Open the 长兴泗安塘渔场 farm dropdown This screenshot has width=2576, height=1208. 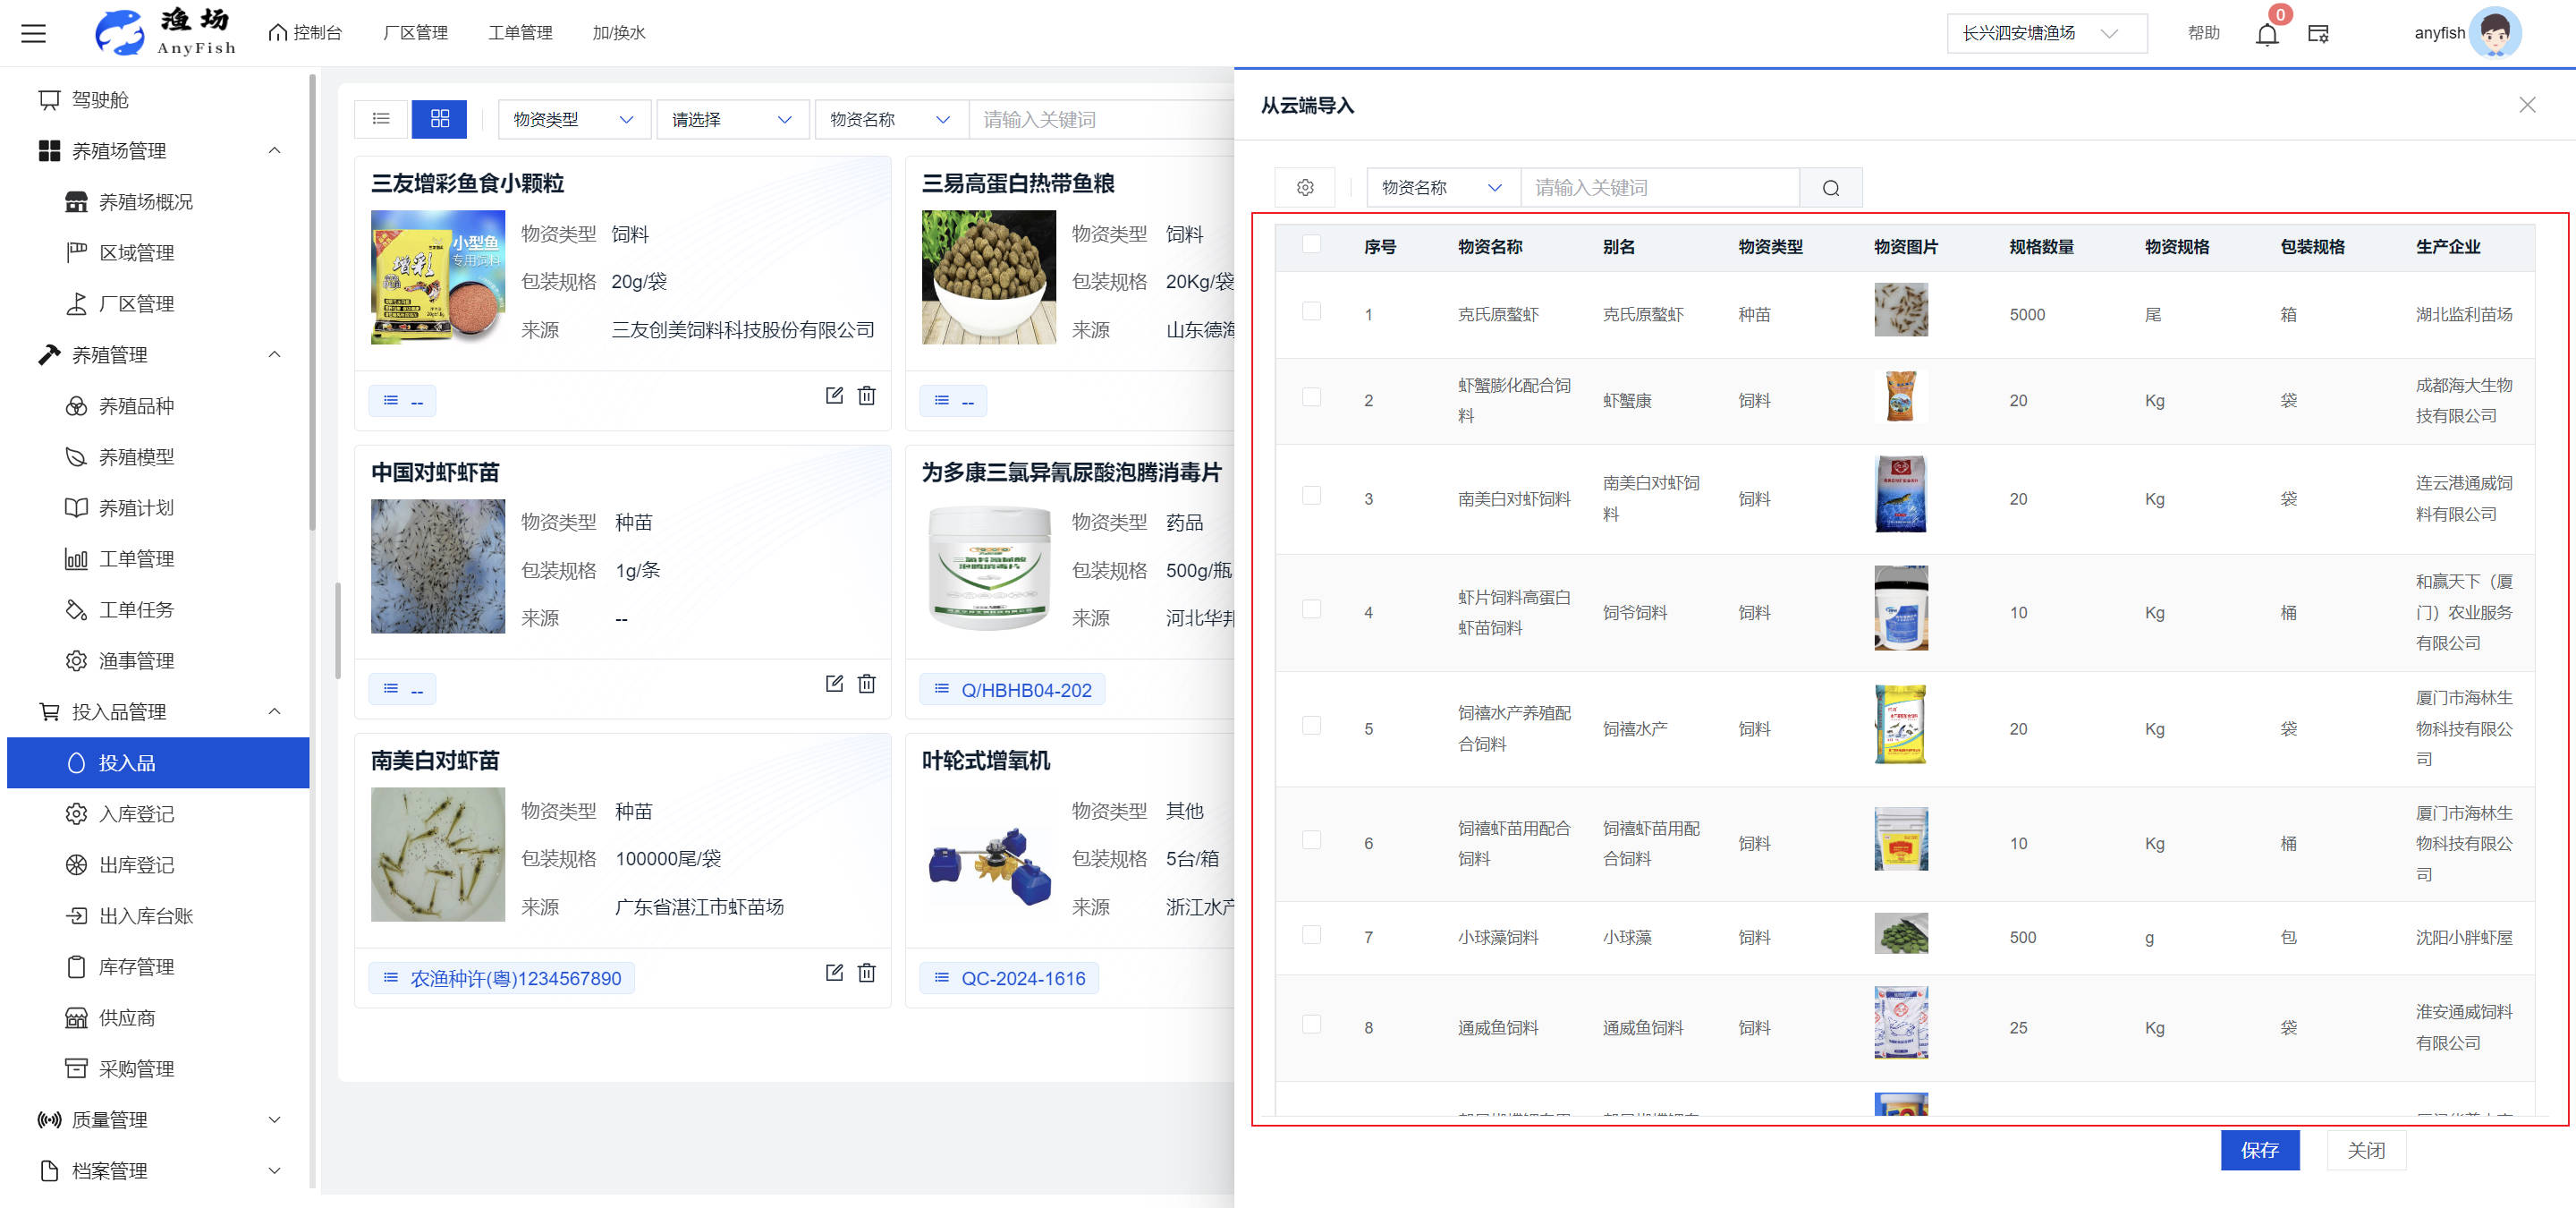tap(2045, 33)
